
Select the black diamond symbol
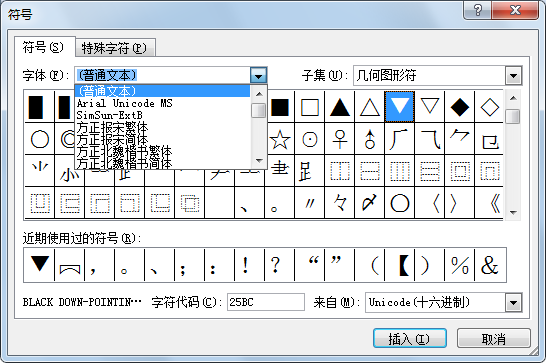pyautogui.click(x=460, y=107)
